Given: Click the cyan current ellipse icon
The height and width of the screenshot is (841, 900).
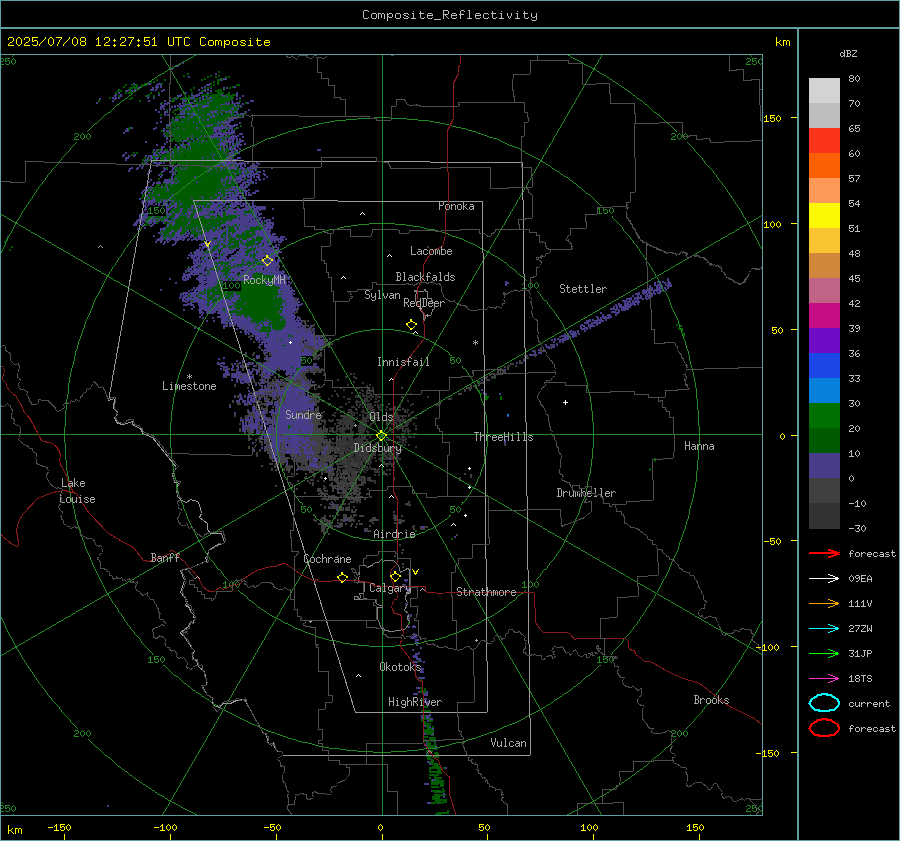Looking at the screenshot, I should click(824, 703).
